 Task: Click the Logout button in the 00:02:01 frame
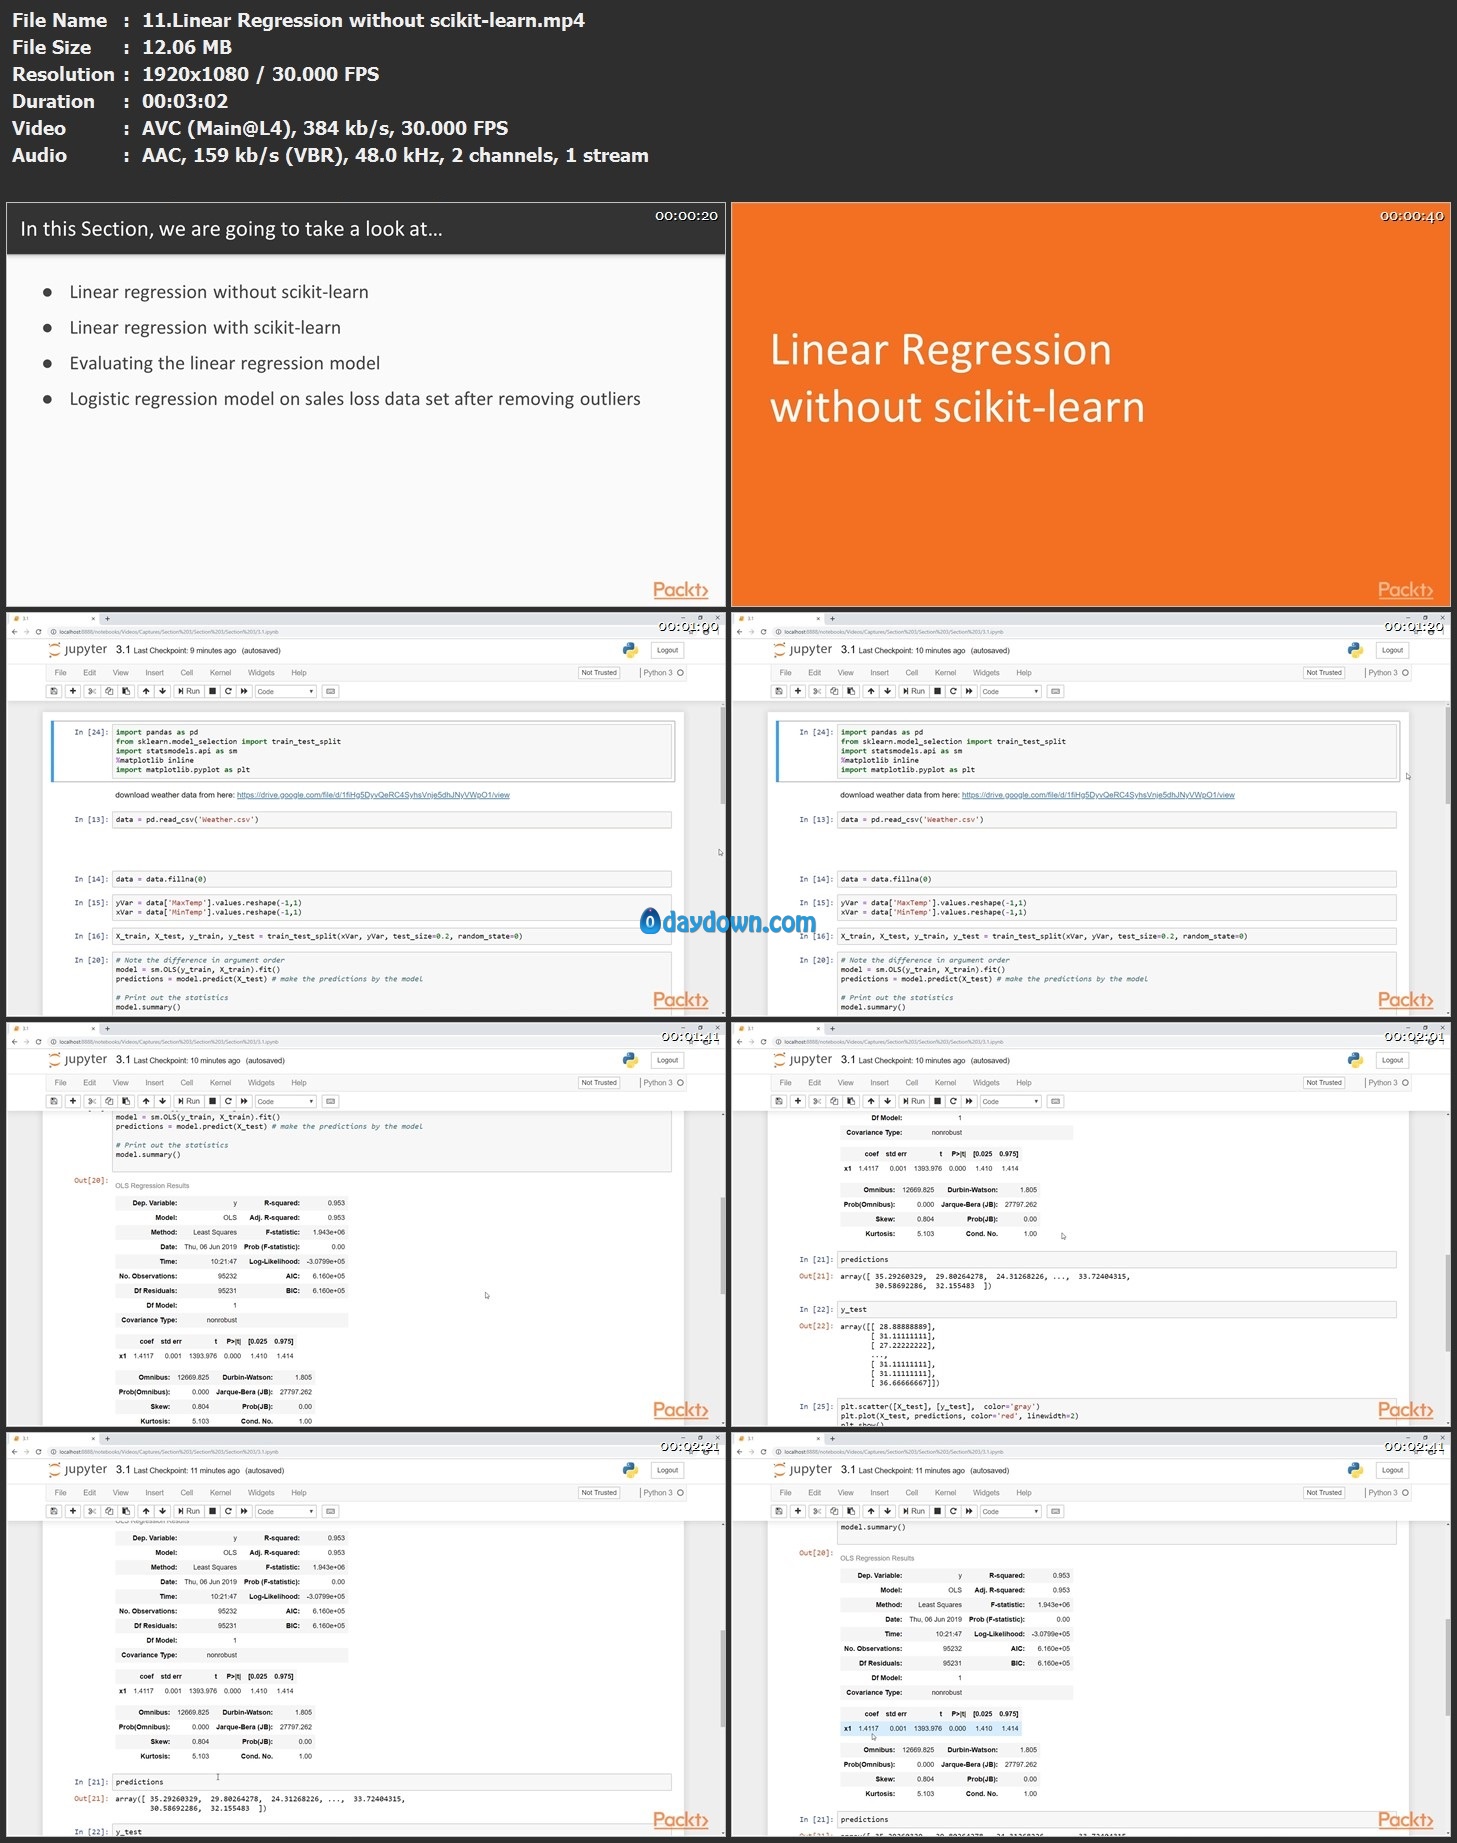coord(1393,1060)
